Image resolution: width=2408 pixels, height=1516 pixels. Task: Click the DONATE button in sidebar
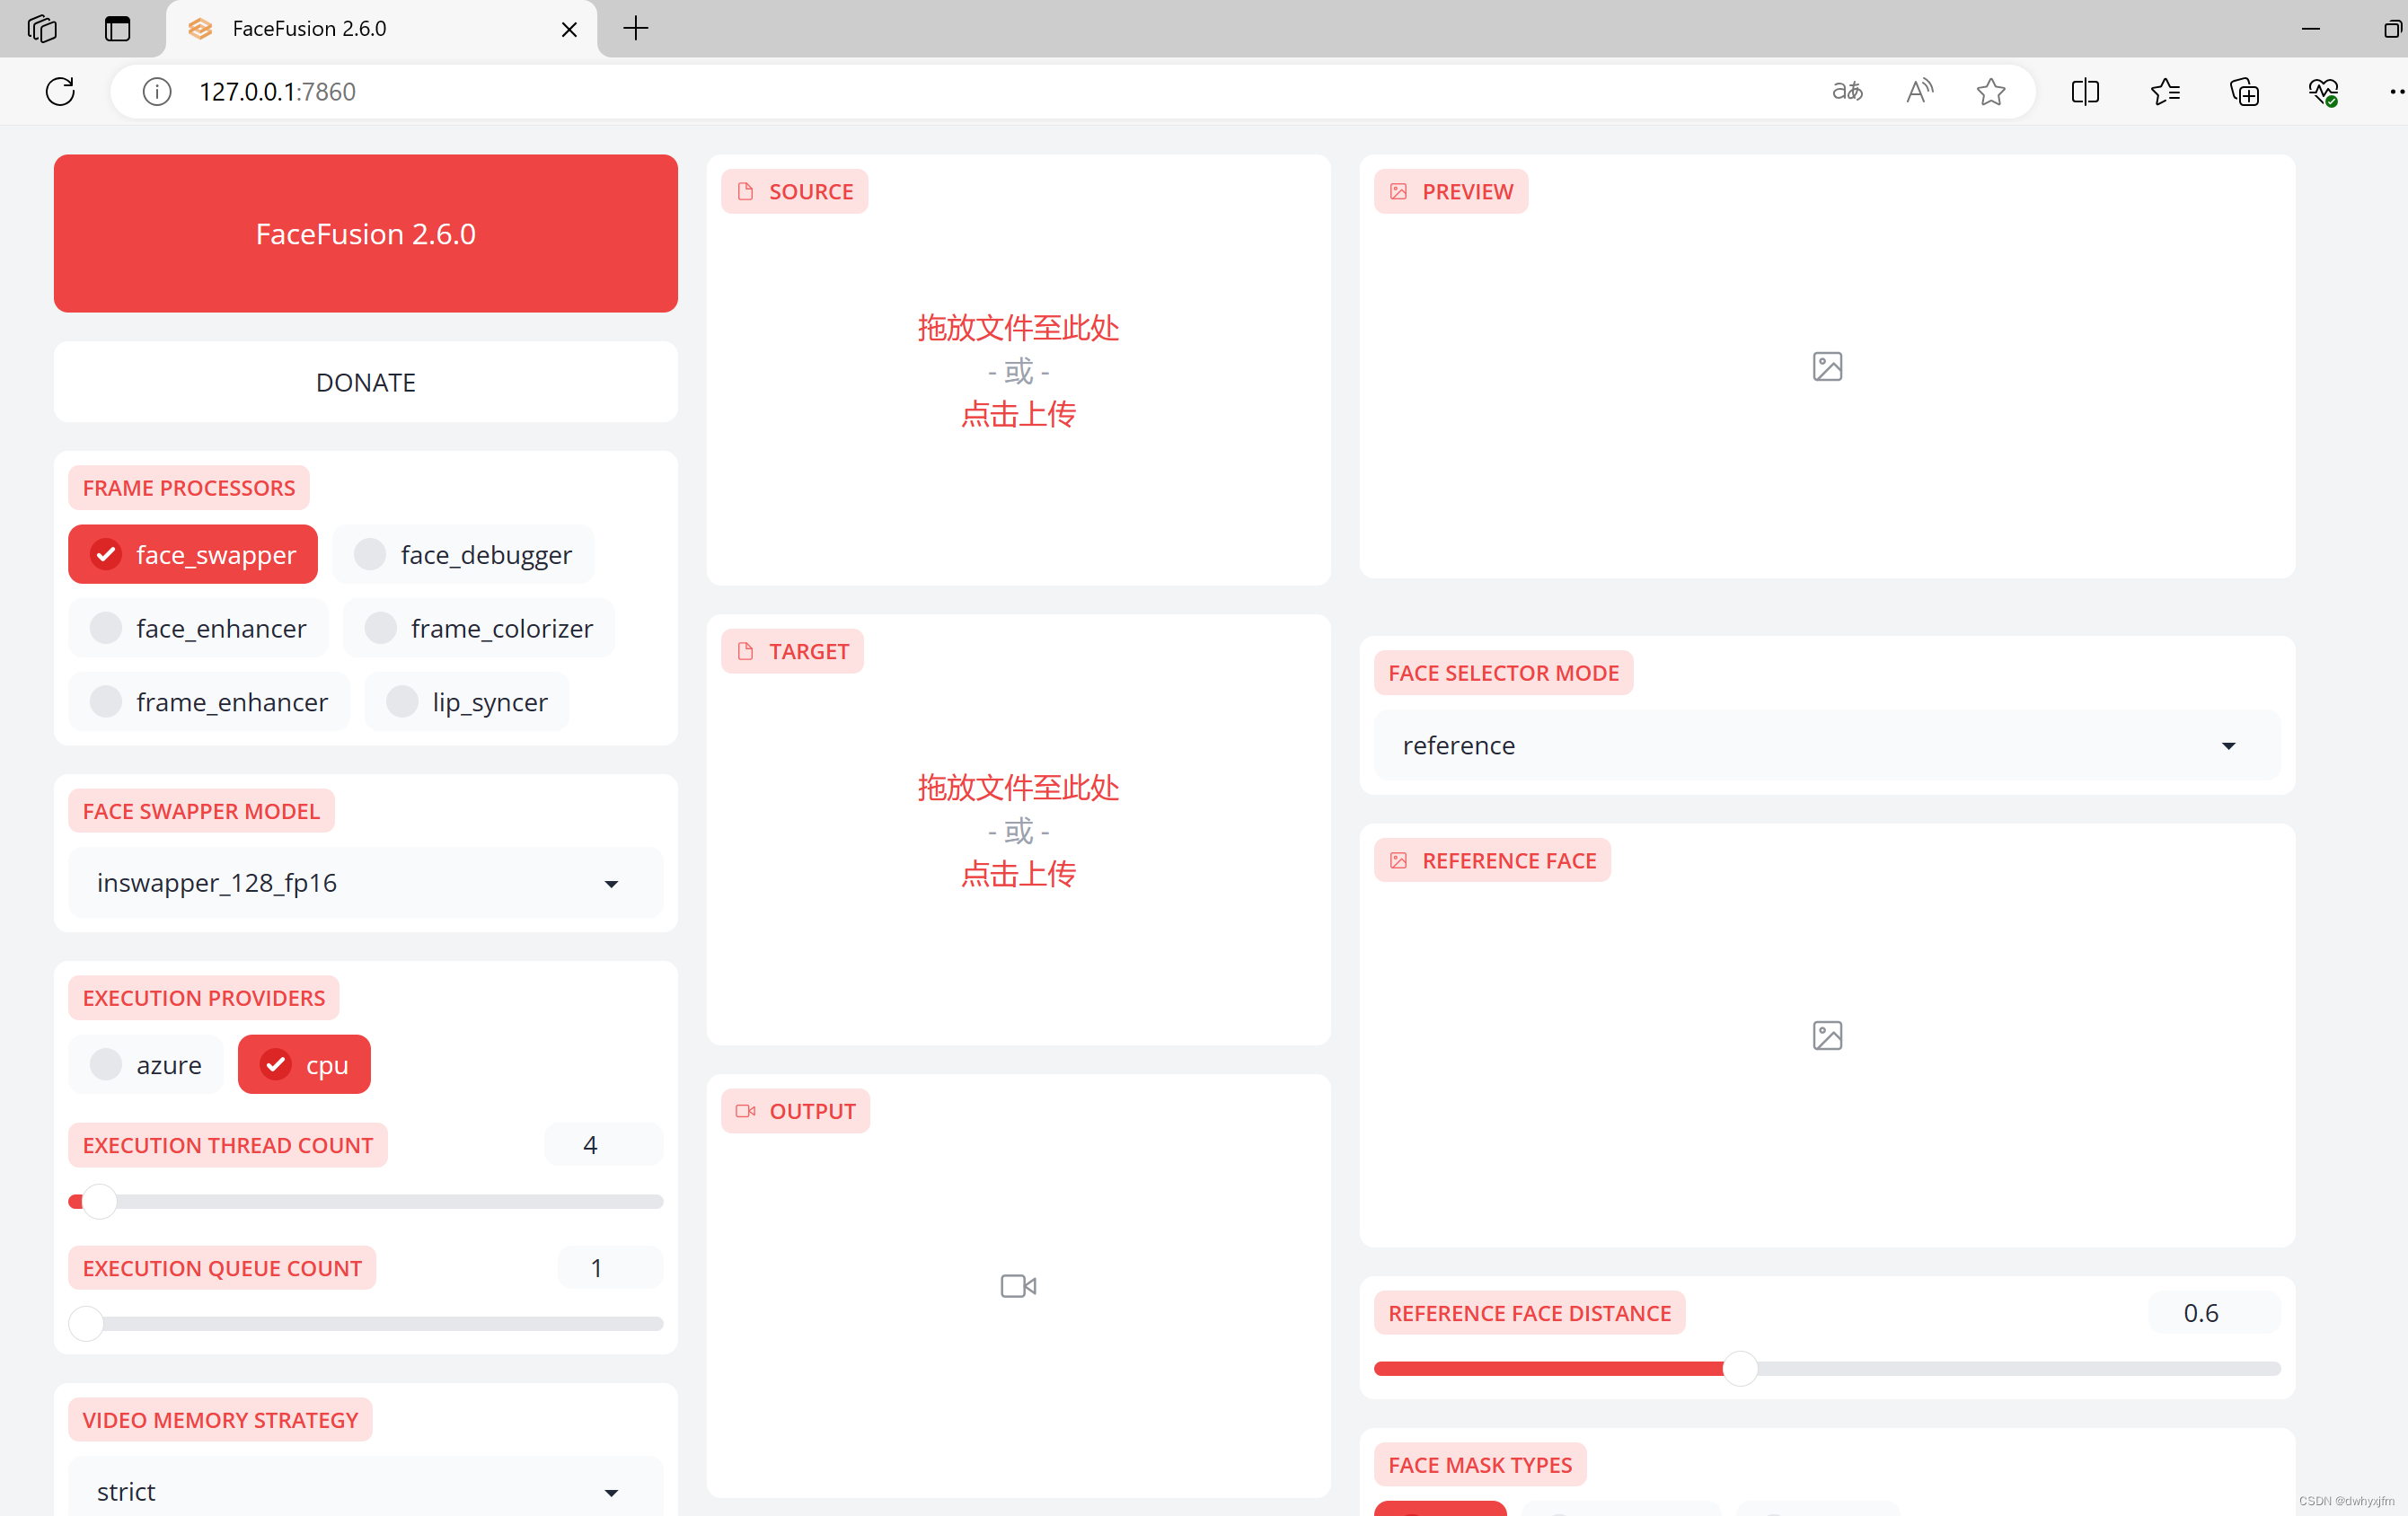coord(366,383)
